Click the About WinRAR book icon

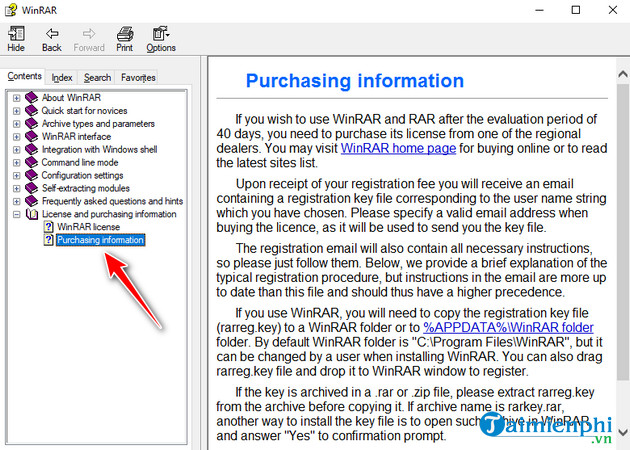tap(31, 98)
